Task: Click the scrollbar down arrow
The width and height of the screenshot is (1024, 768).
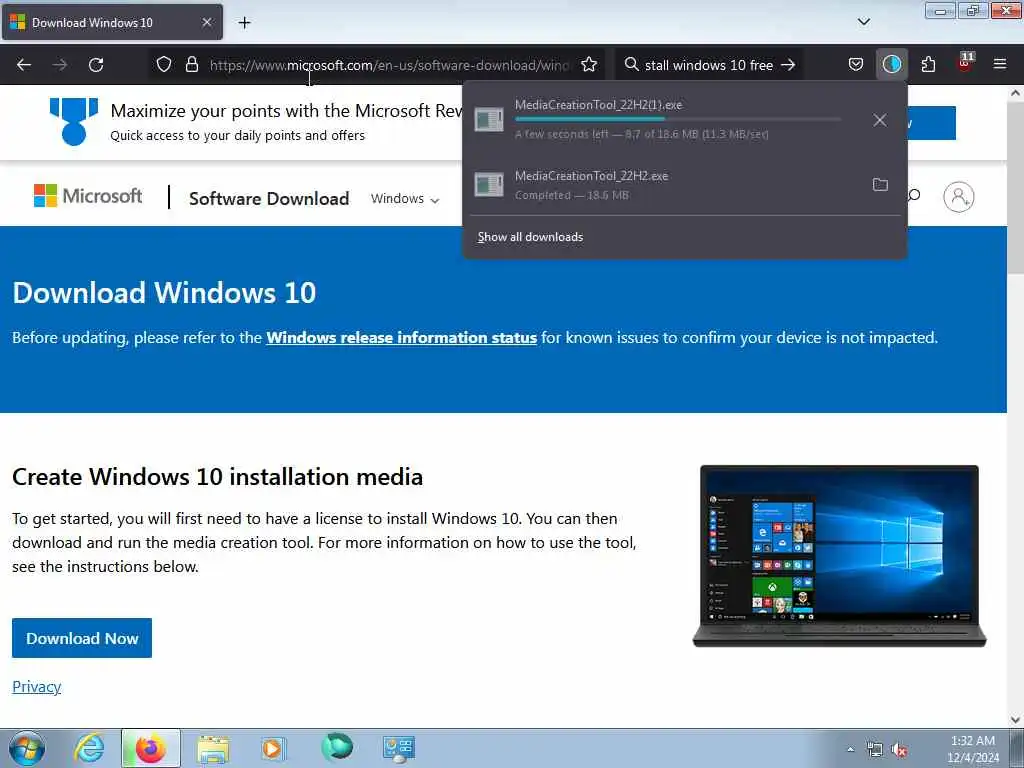Action: [x=1016, y=720]
